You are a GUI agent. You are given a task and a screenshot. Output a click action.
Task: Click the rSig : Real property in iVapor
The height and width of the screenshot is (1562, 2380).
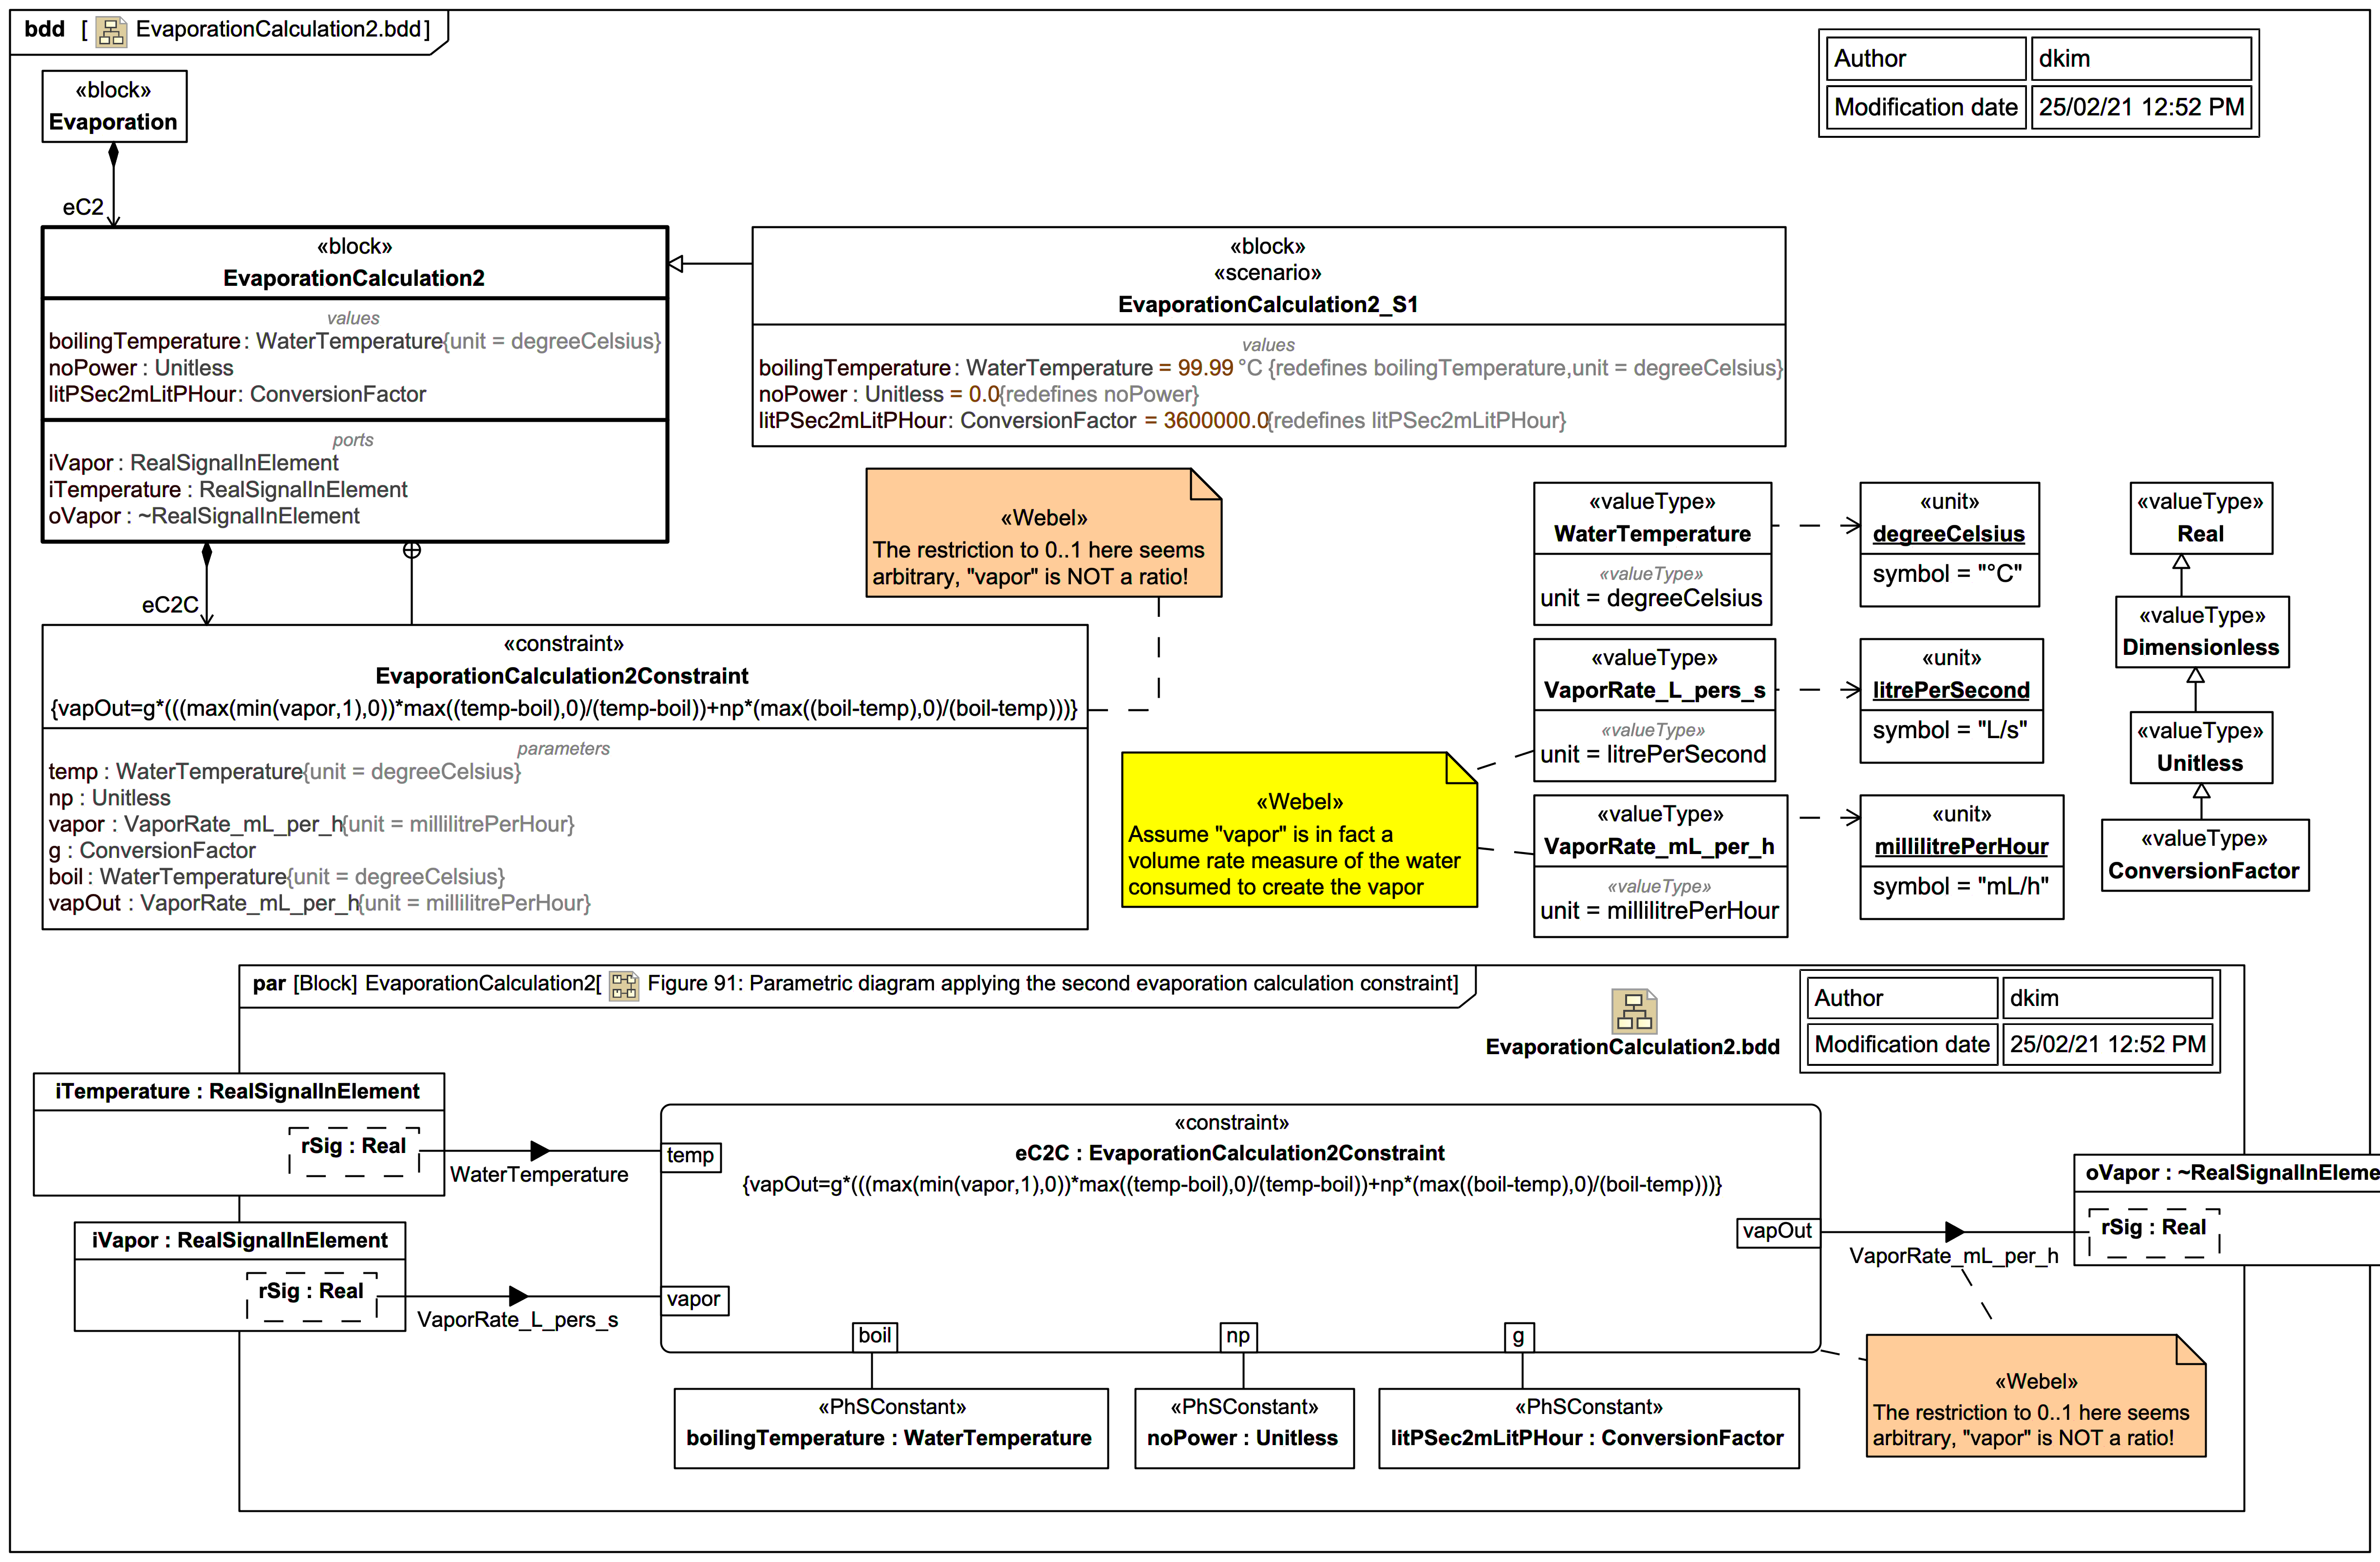(311, 1292)
